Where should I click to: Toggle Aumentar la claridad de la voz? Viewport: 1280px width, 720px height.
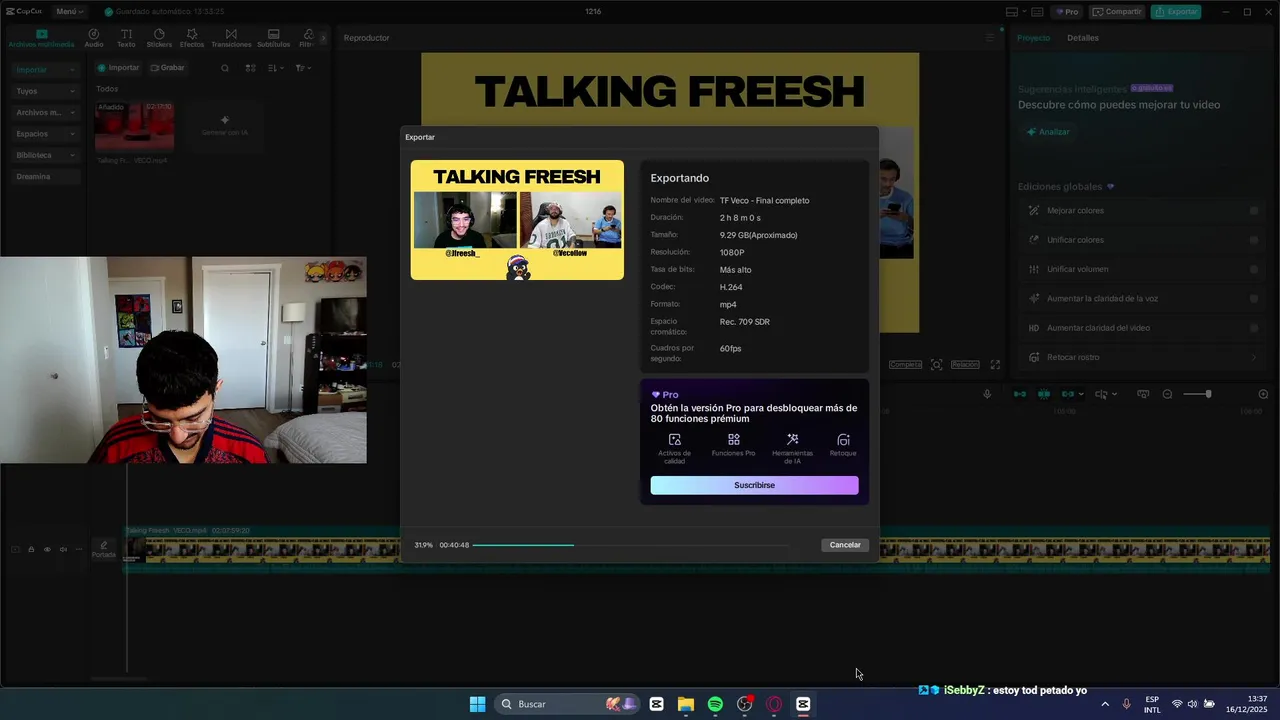(1254, 299)
